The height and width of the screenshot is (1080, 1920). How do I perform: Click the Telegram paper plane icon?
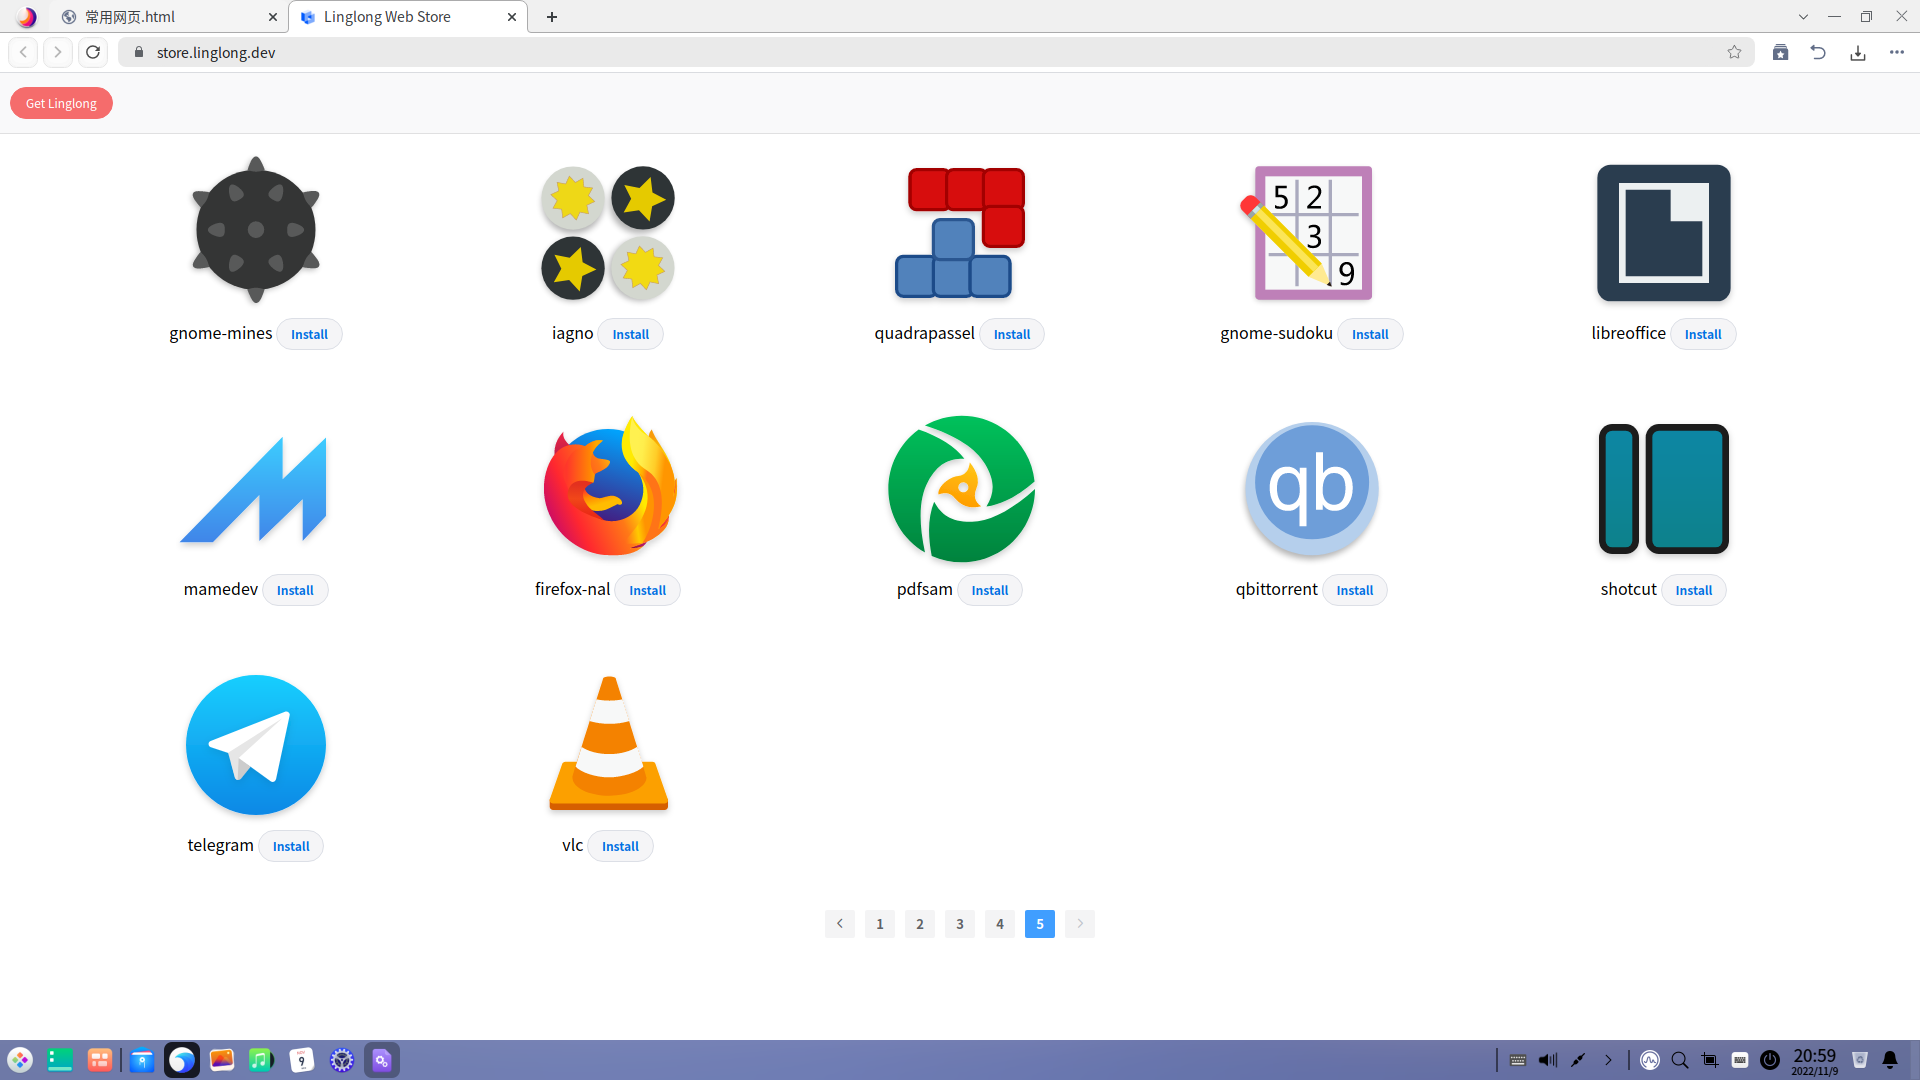(256, 745)
